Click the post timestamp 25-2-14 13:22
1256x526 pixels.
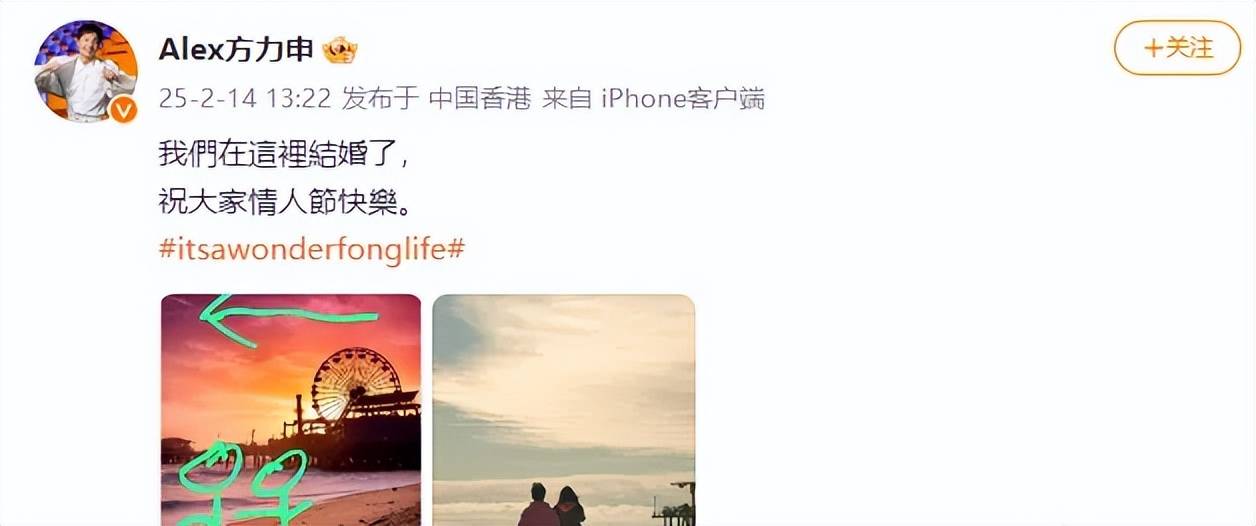click(x=245, y=100)
